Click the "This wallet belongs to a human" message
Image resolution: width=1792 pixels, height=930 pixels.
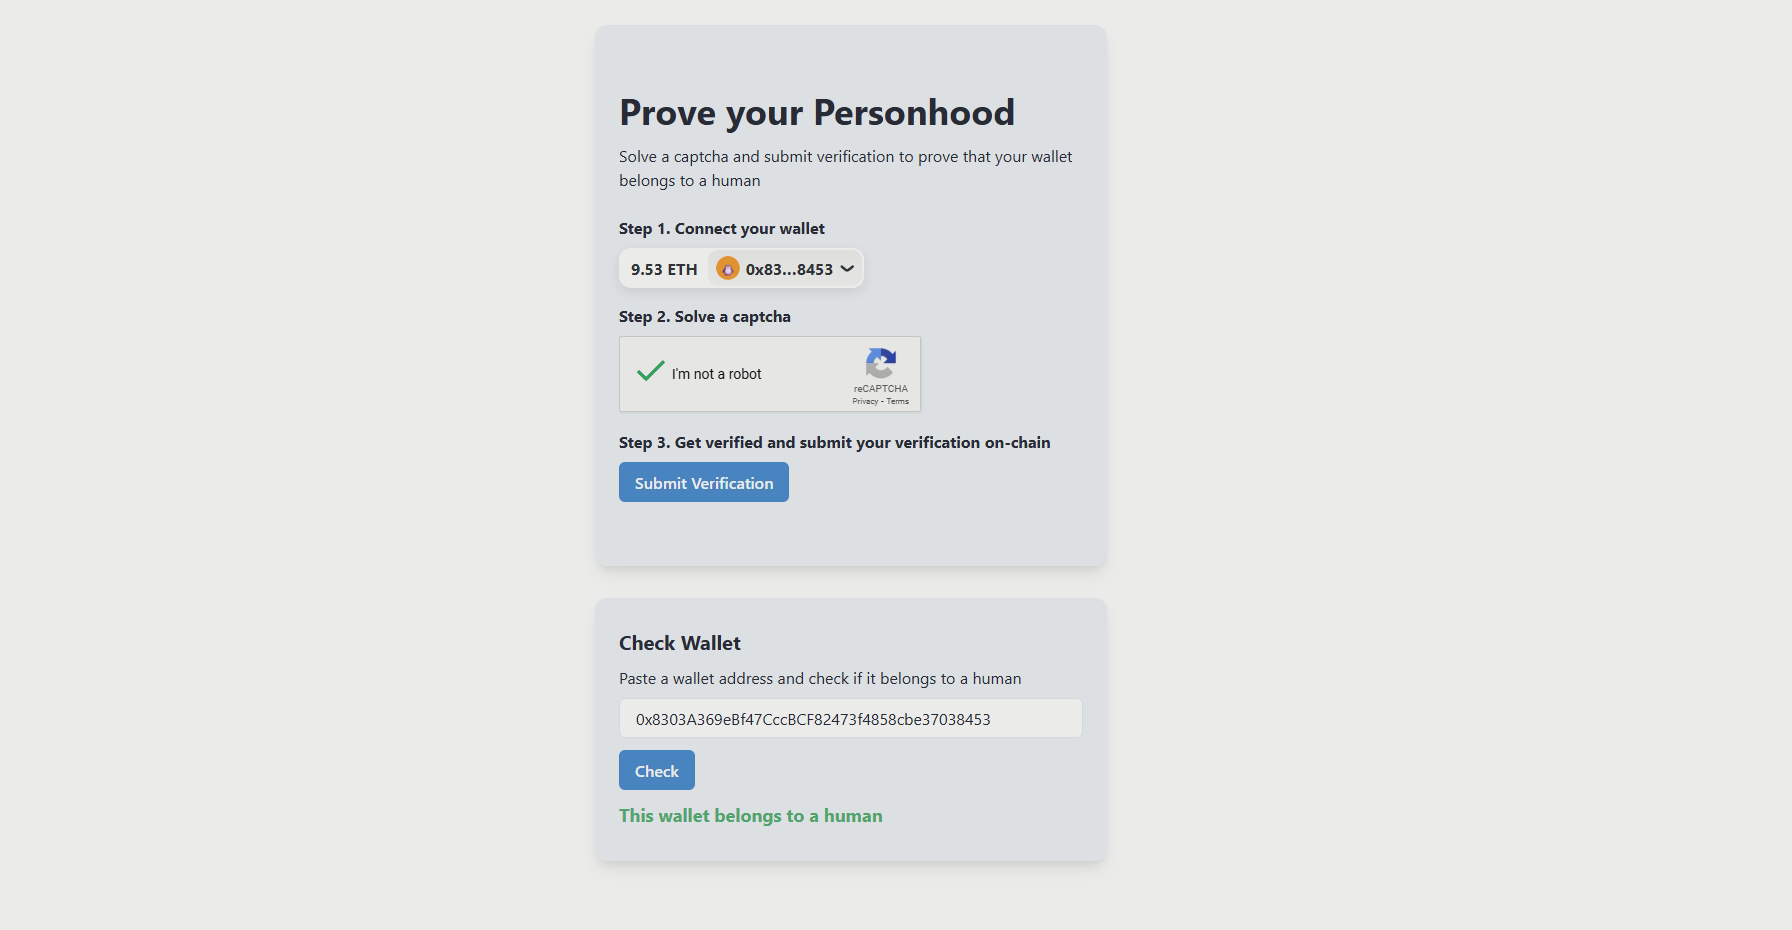pyautogui.click(x=751, y=815)
